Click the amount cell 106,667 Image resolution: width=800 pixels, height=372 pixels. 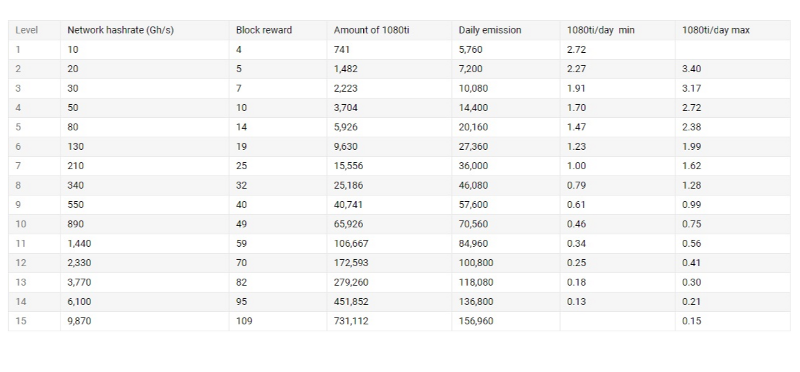pos(351,243)
